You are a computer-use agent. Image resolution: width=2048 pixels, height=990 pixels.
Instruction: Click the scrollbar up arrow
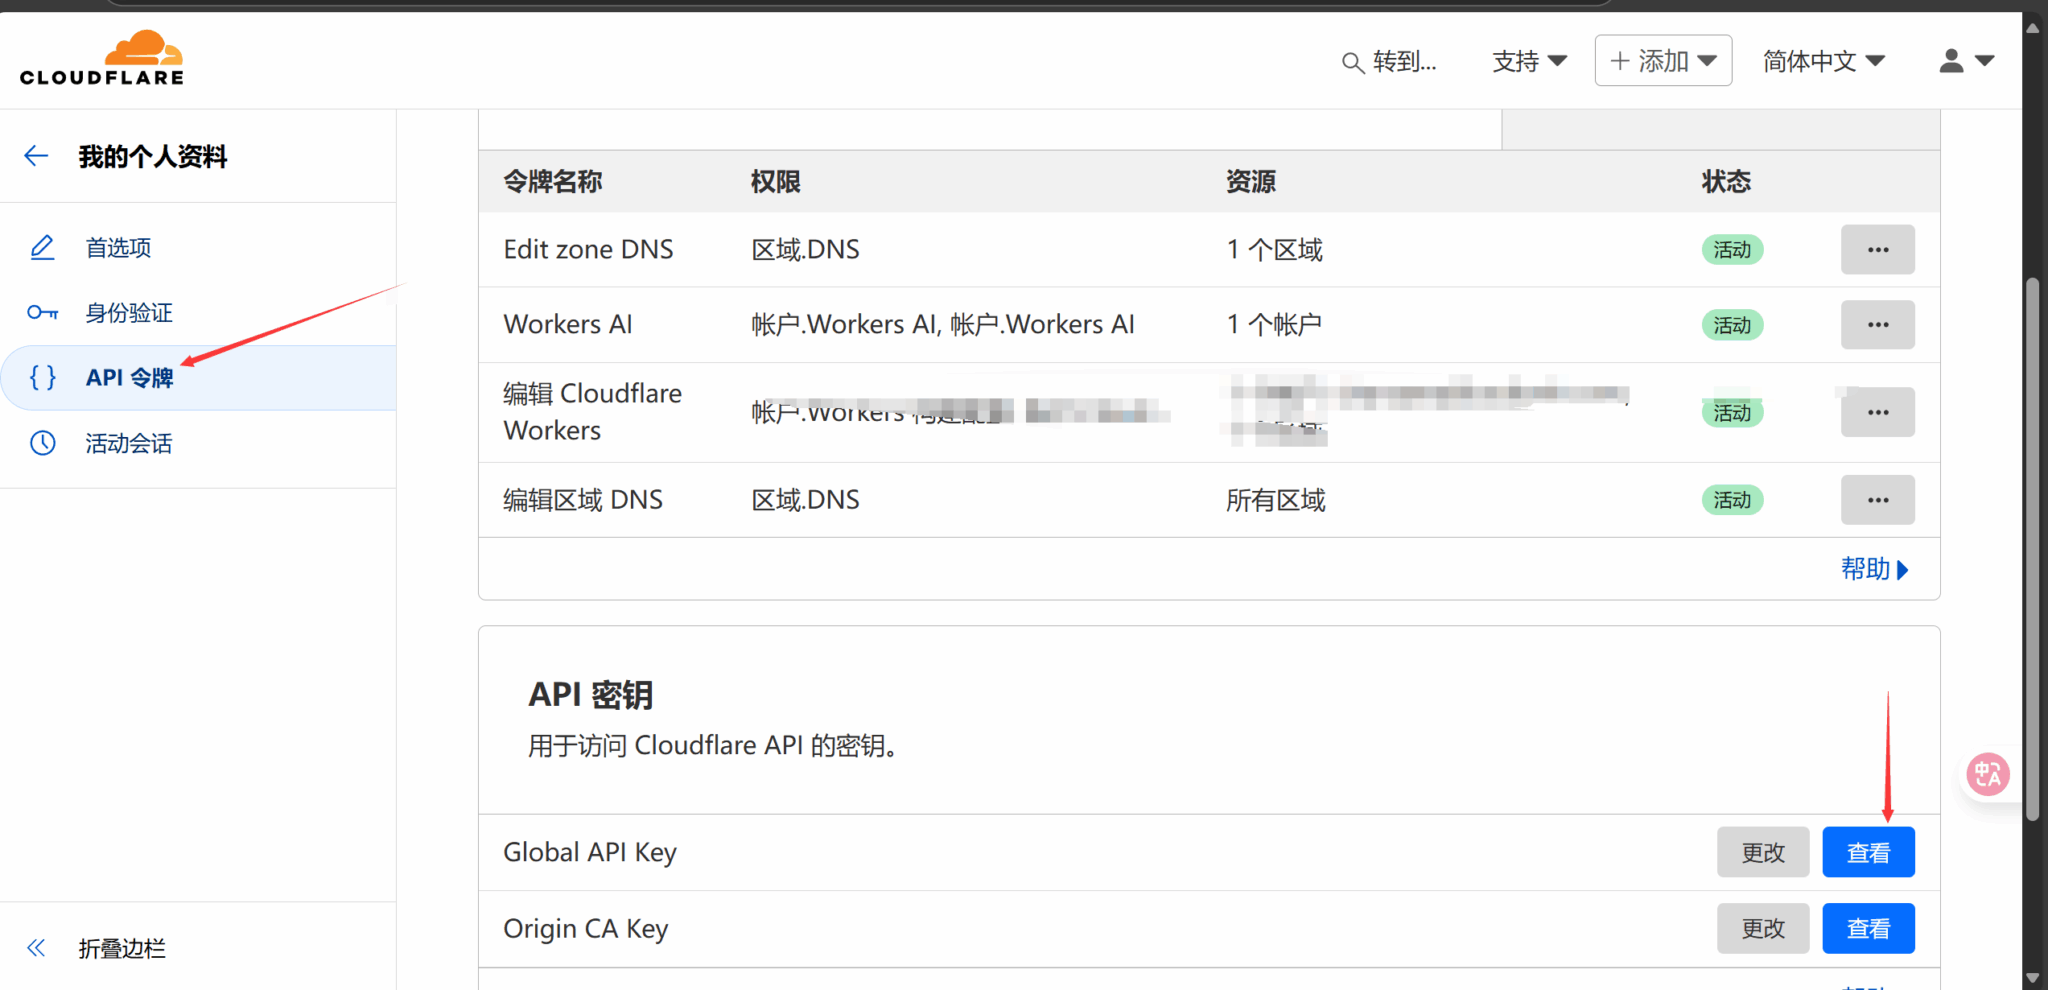click(x=2032, y=28)
